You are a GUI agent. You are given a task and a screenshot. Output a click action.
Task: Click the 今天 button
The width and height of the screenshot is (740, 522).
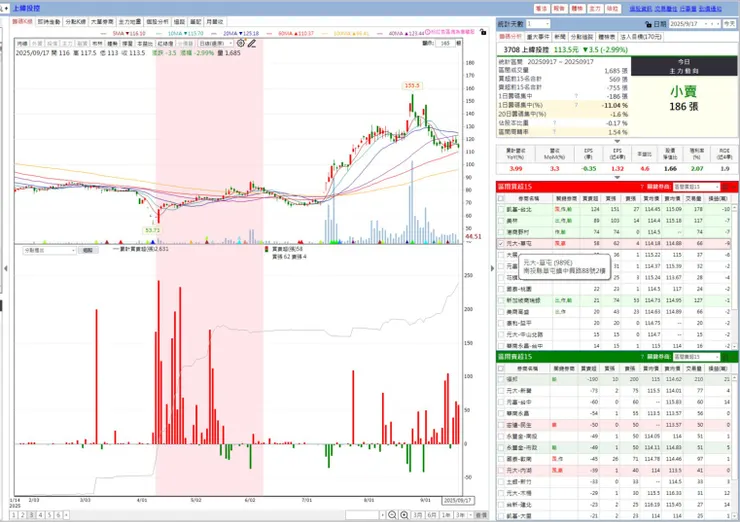point(729,24)
